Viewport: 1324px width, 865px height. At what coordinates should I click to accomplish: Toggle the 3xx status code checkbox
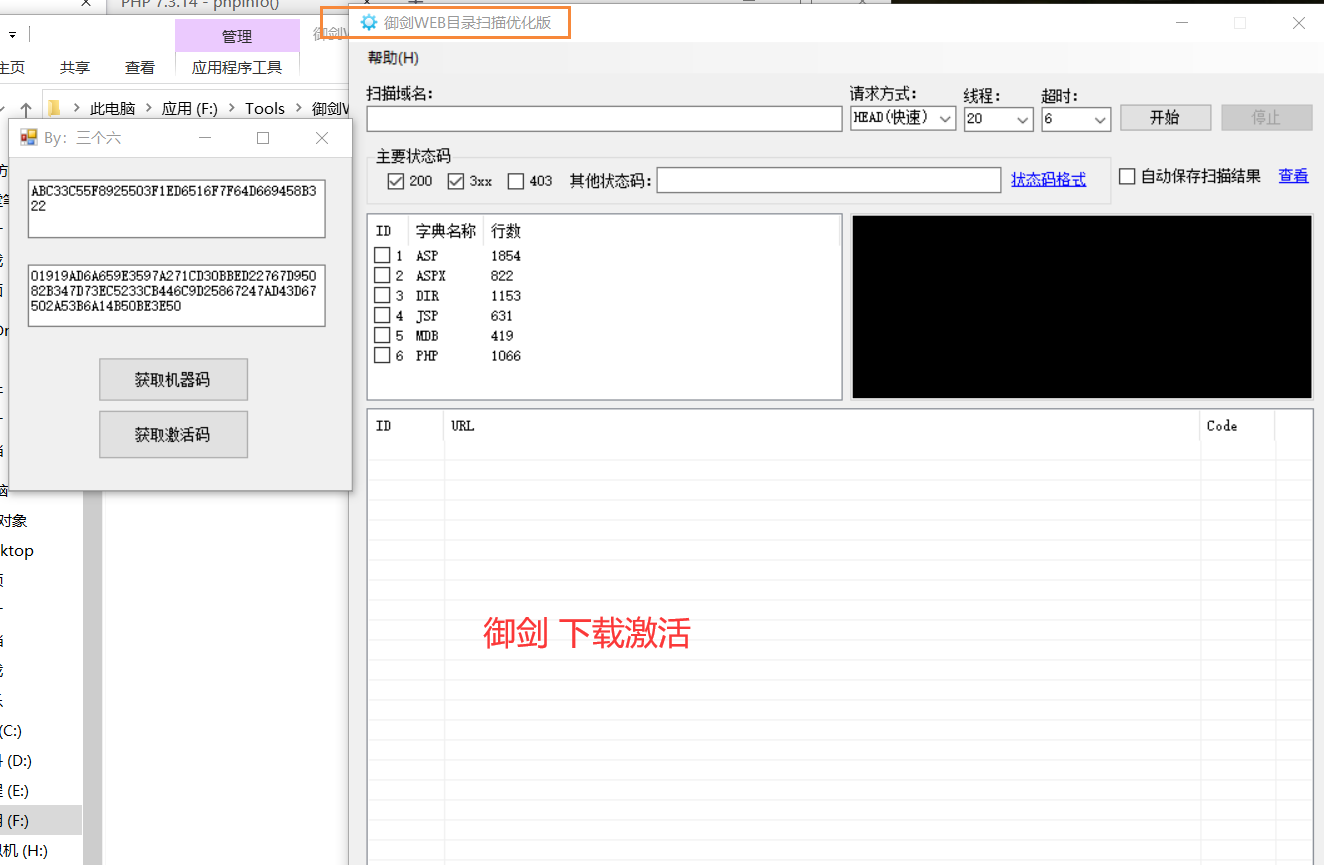[x=456, y=181]
